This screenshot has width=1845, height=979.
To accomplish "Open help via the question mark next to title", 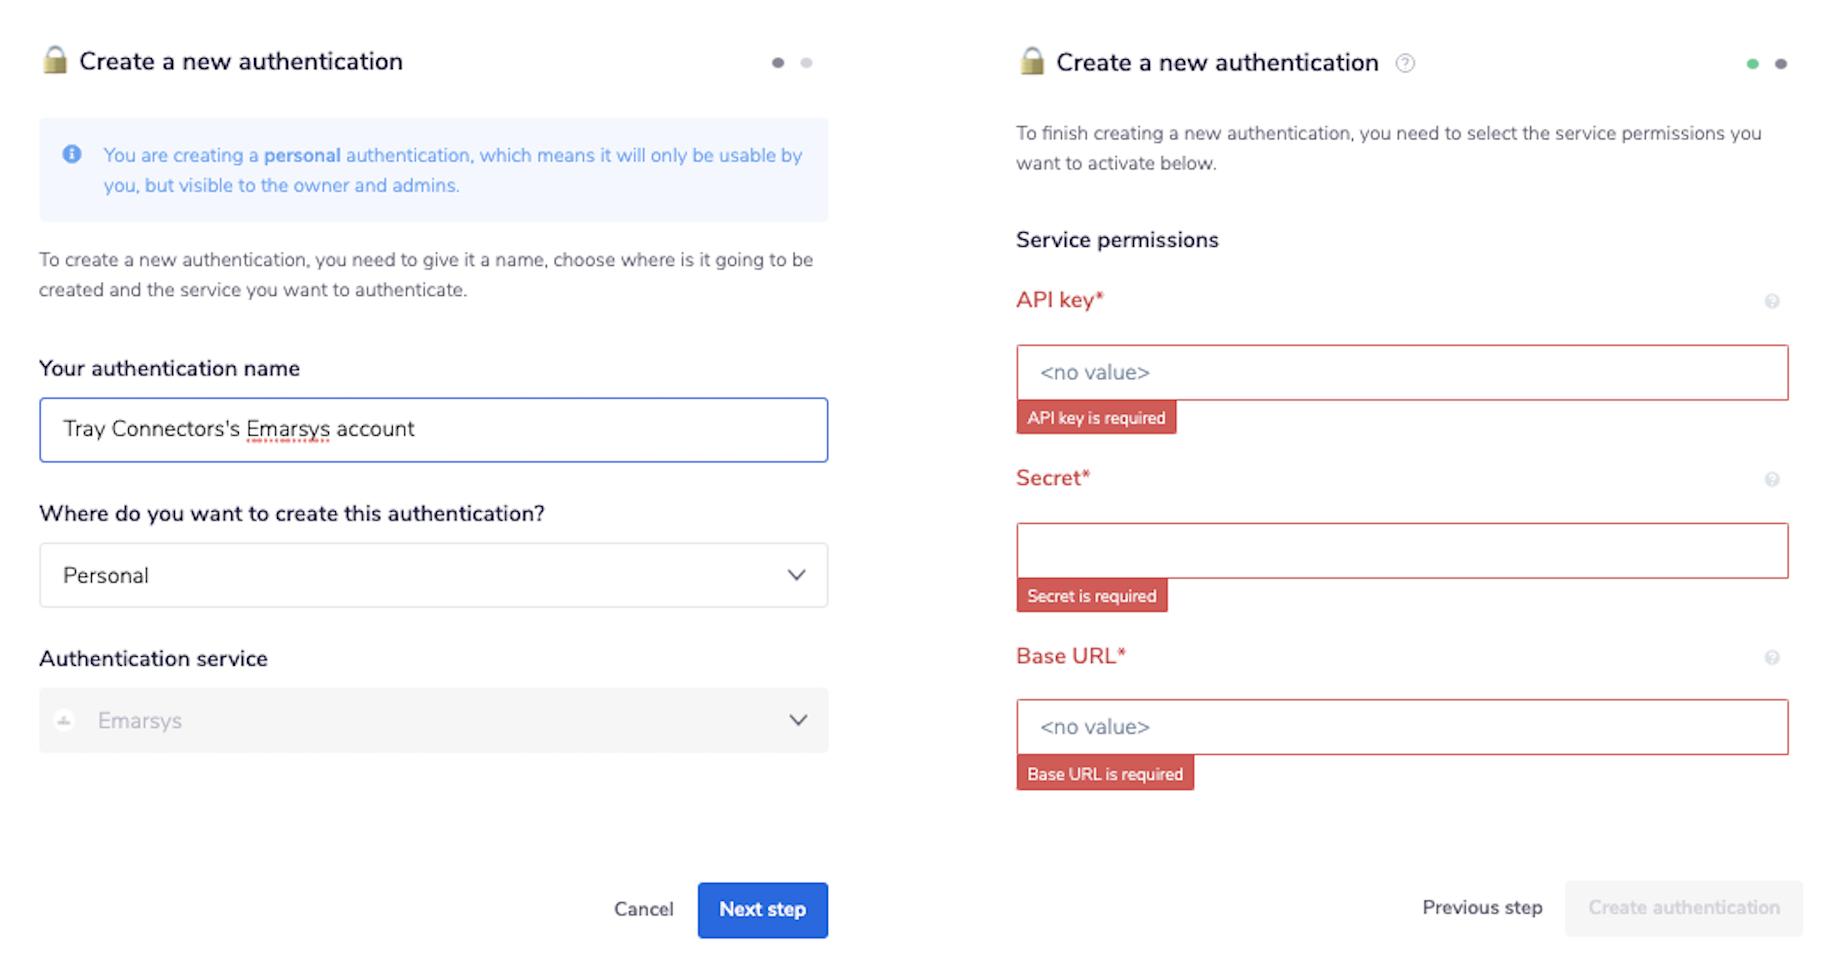I will point(1405,63).
